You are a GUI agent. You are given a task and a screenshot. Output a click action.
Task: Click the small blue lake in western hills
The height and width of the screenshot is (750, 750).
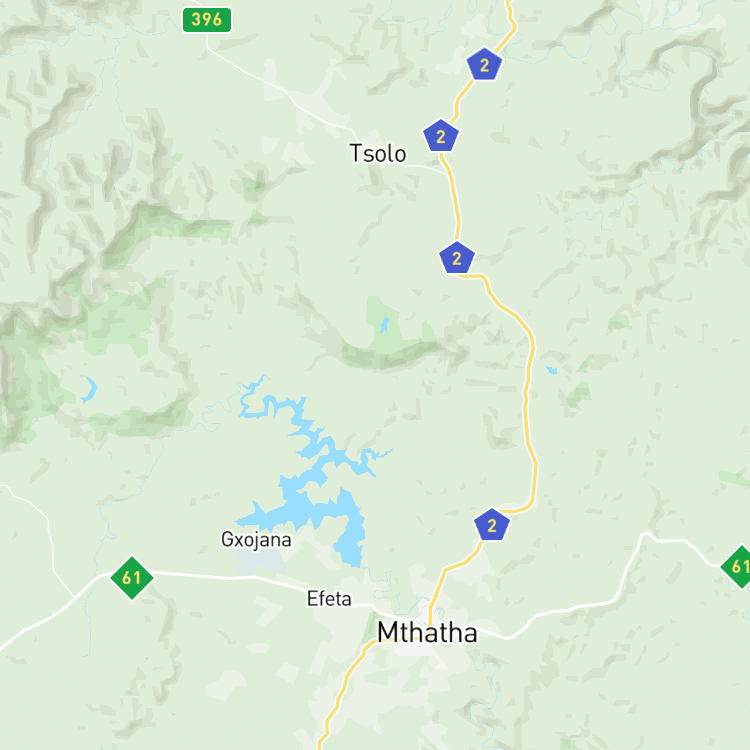(89, 389)
